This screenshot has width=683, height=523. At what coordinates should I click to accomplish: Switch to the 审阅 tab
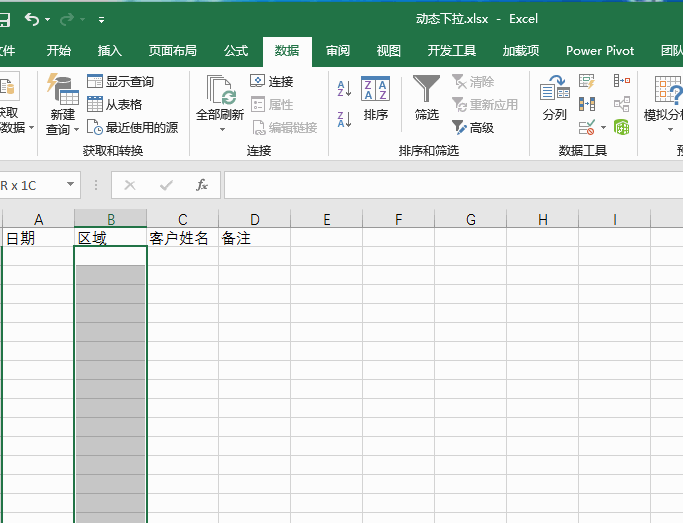tap(338, 51)
